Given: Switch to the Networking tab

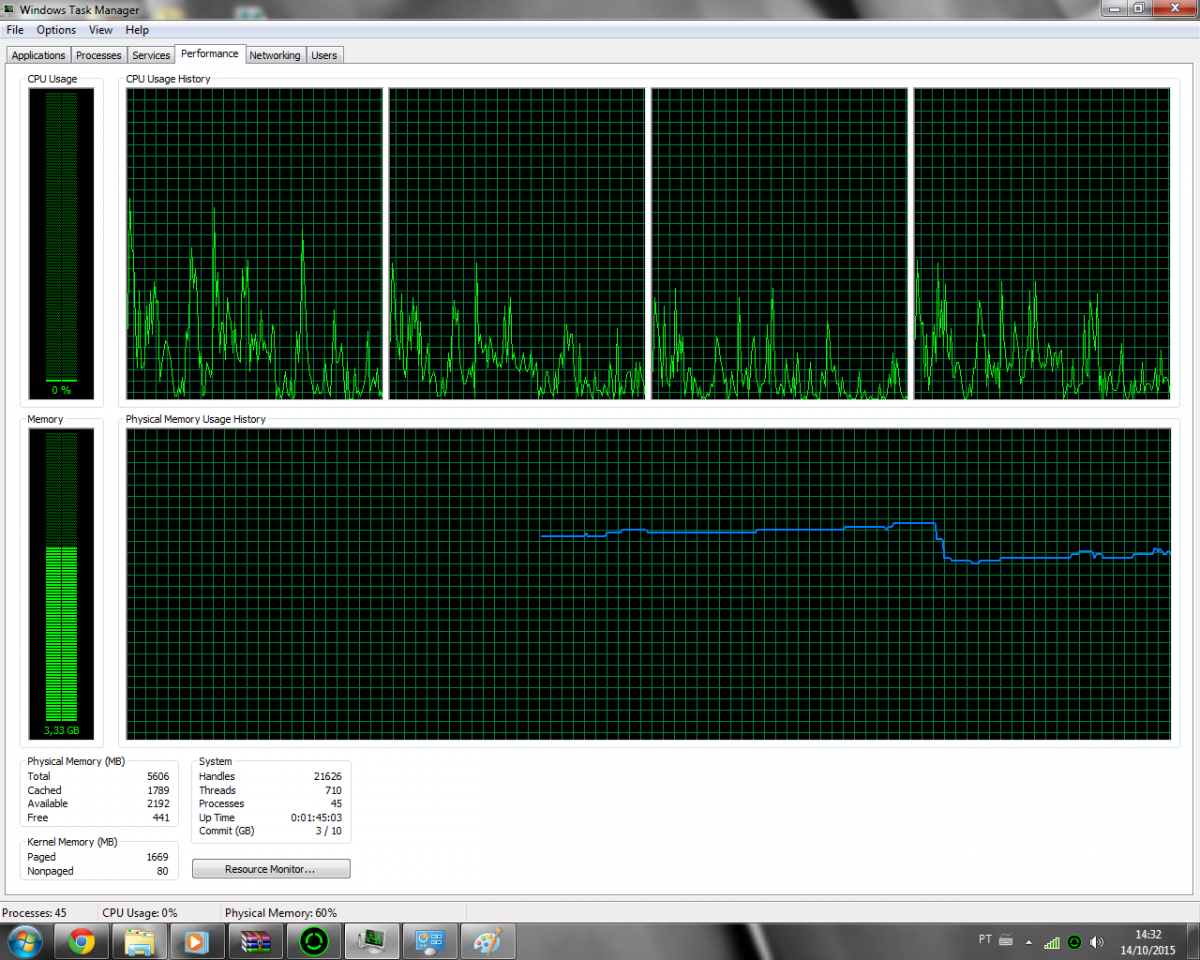Looking at the screenshot, I should 275,56.
